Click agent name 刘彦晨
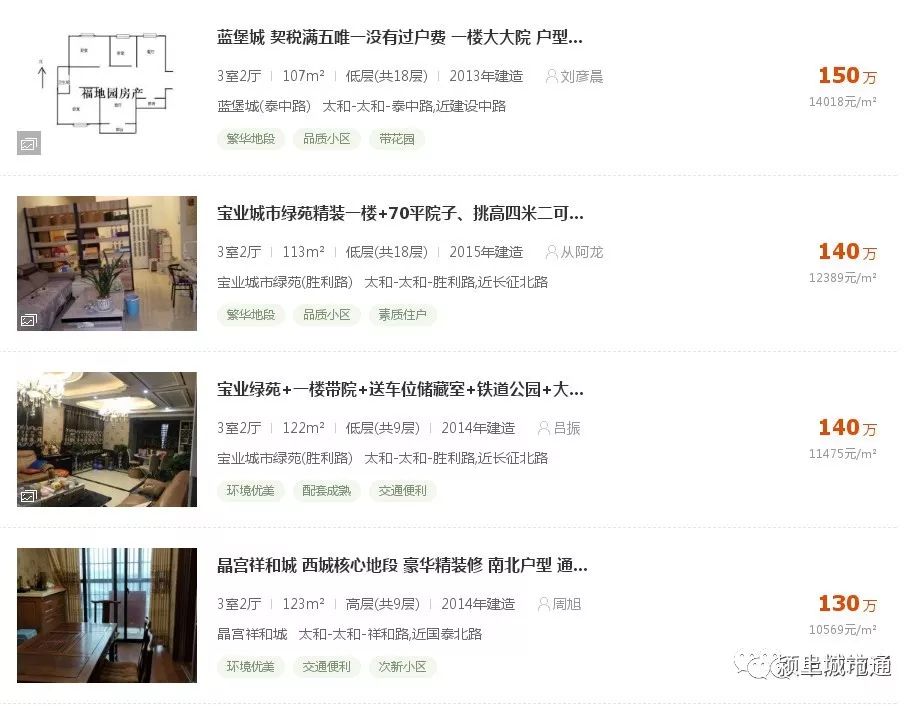Image resolution: width=921 pixels, height=706 pixels. pyautogui.click(x=581, y=76)
